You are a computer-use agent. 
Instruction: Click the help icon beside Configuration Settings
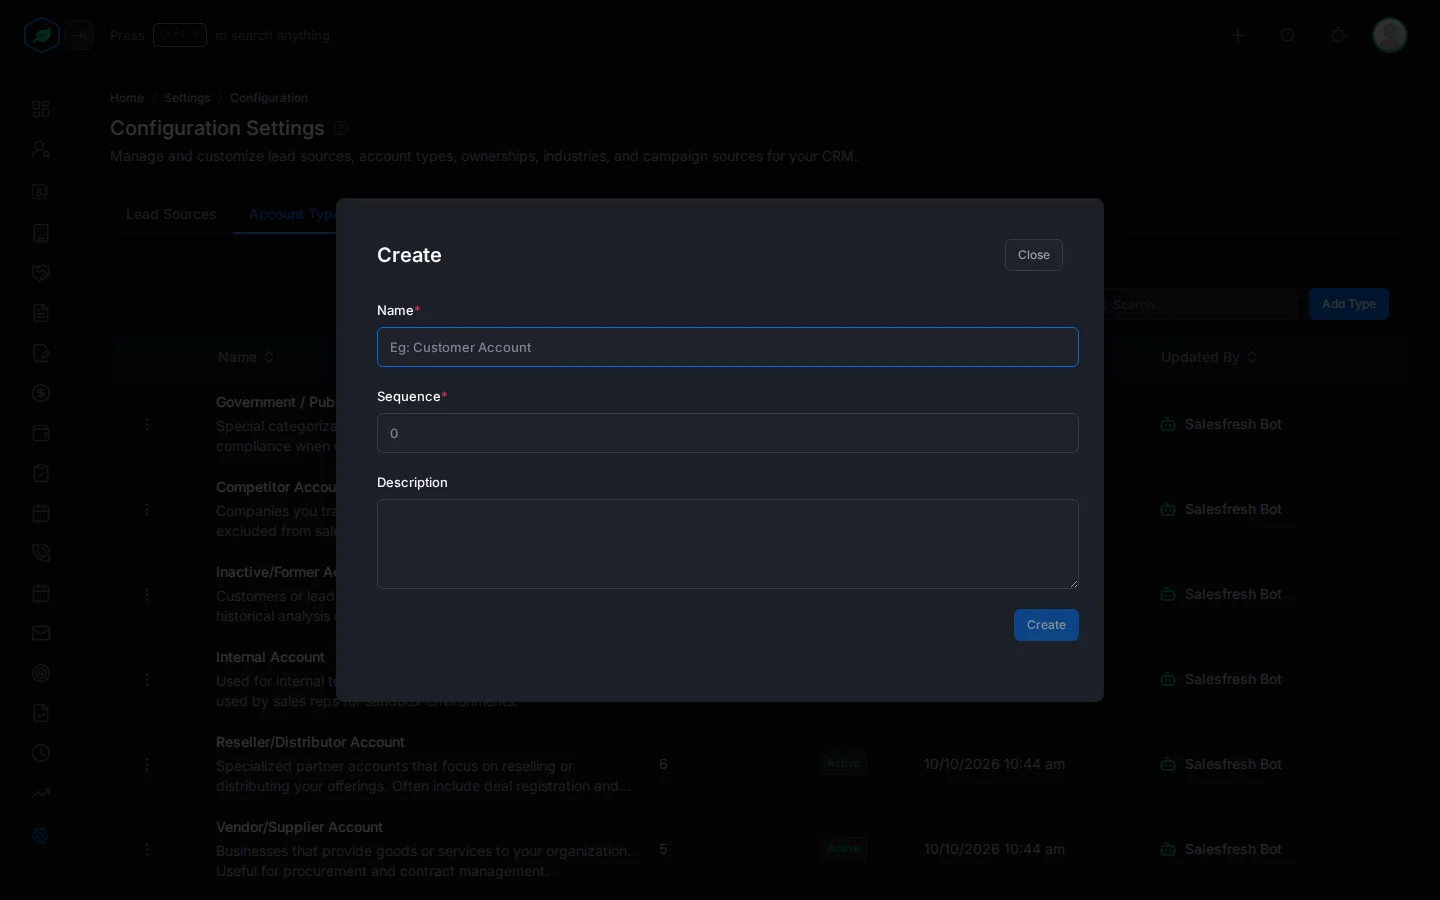pos(341,128)
